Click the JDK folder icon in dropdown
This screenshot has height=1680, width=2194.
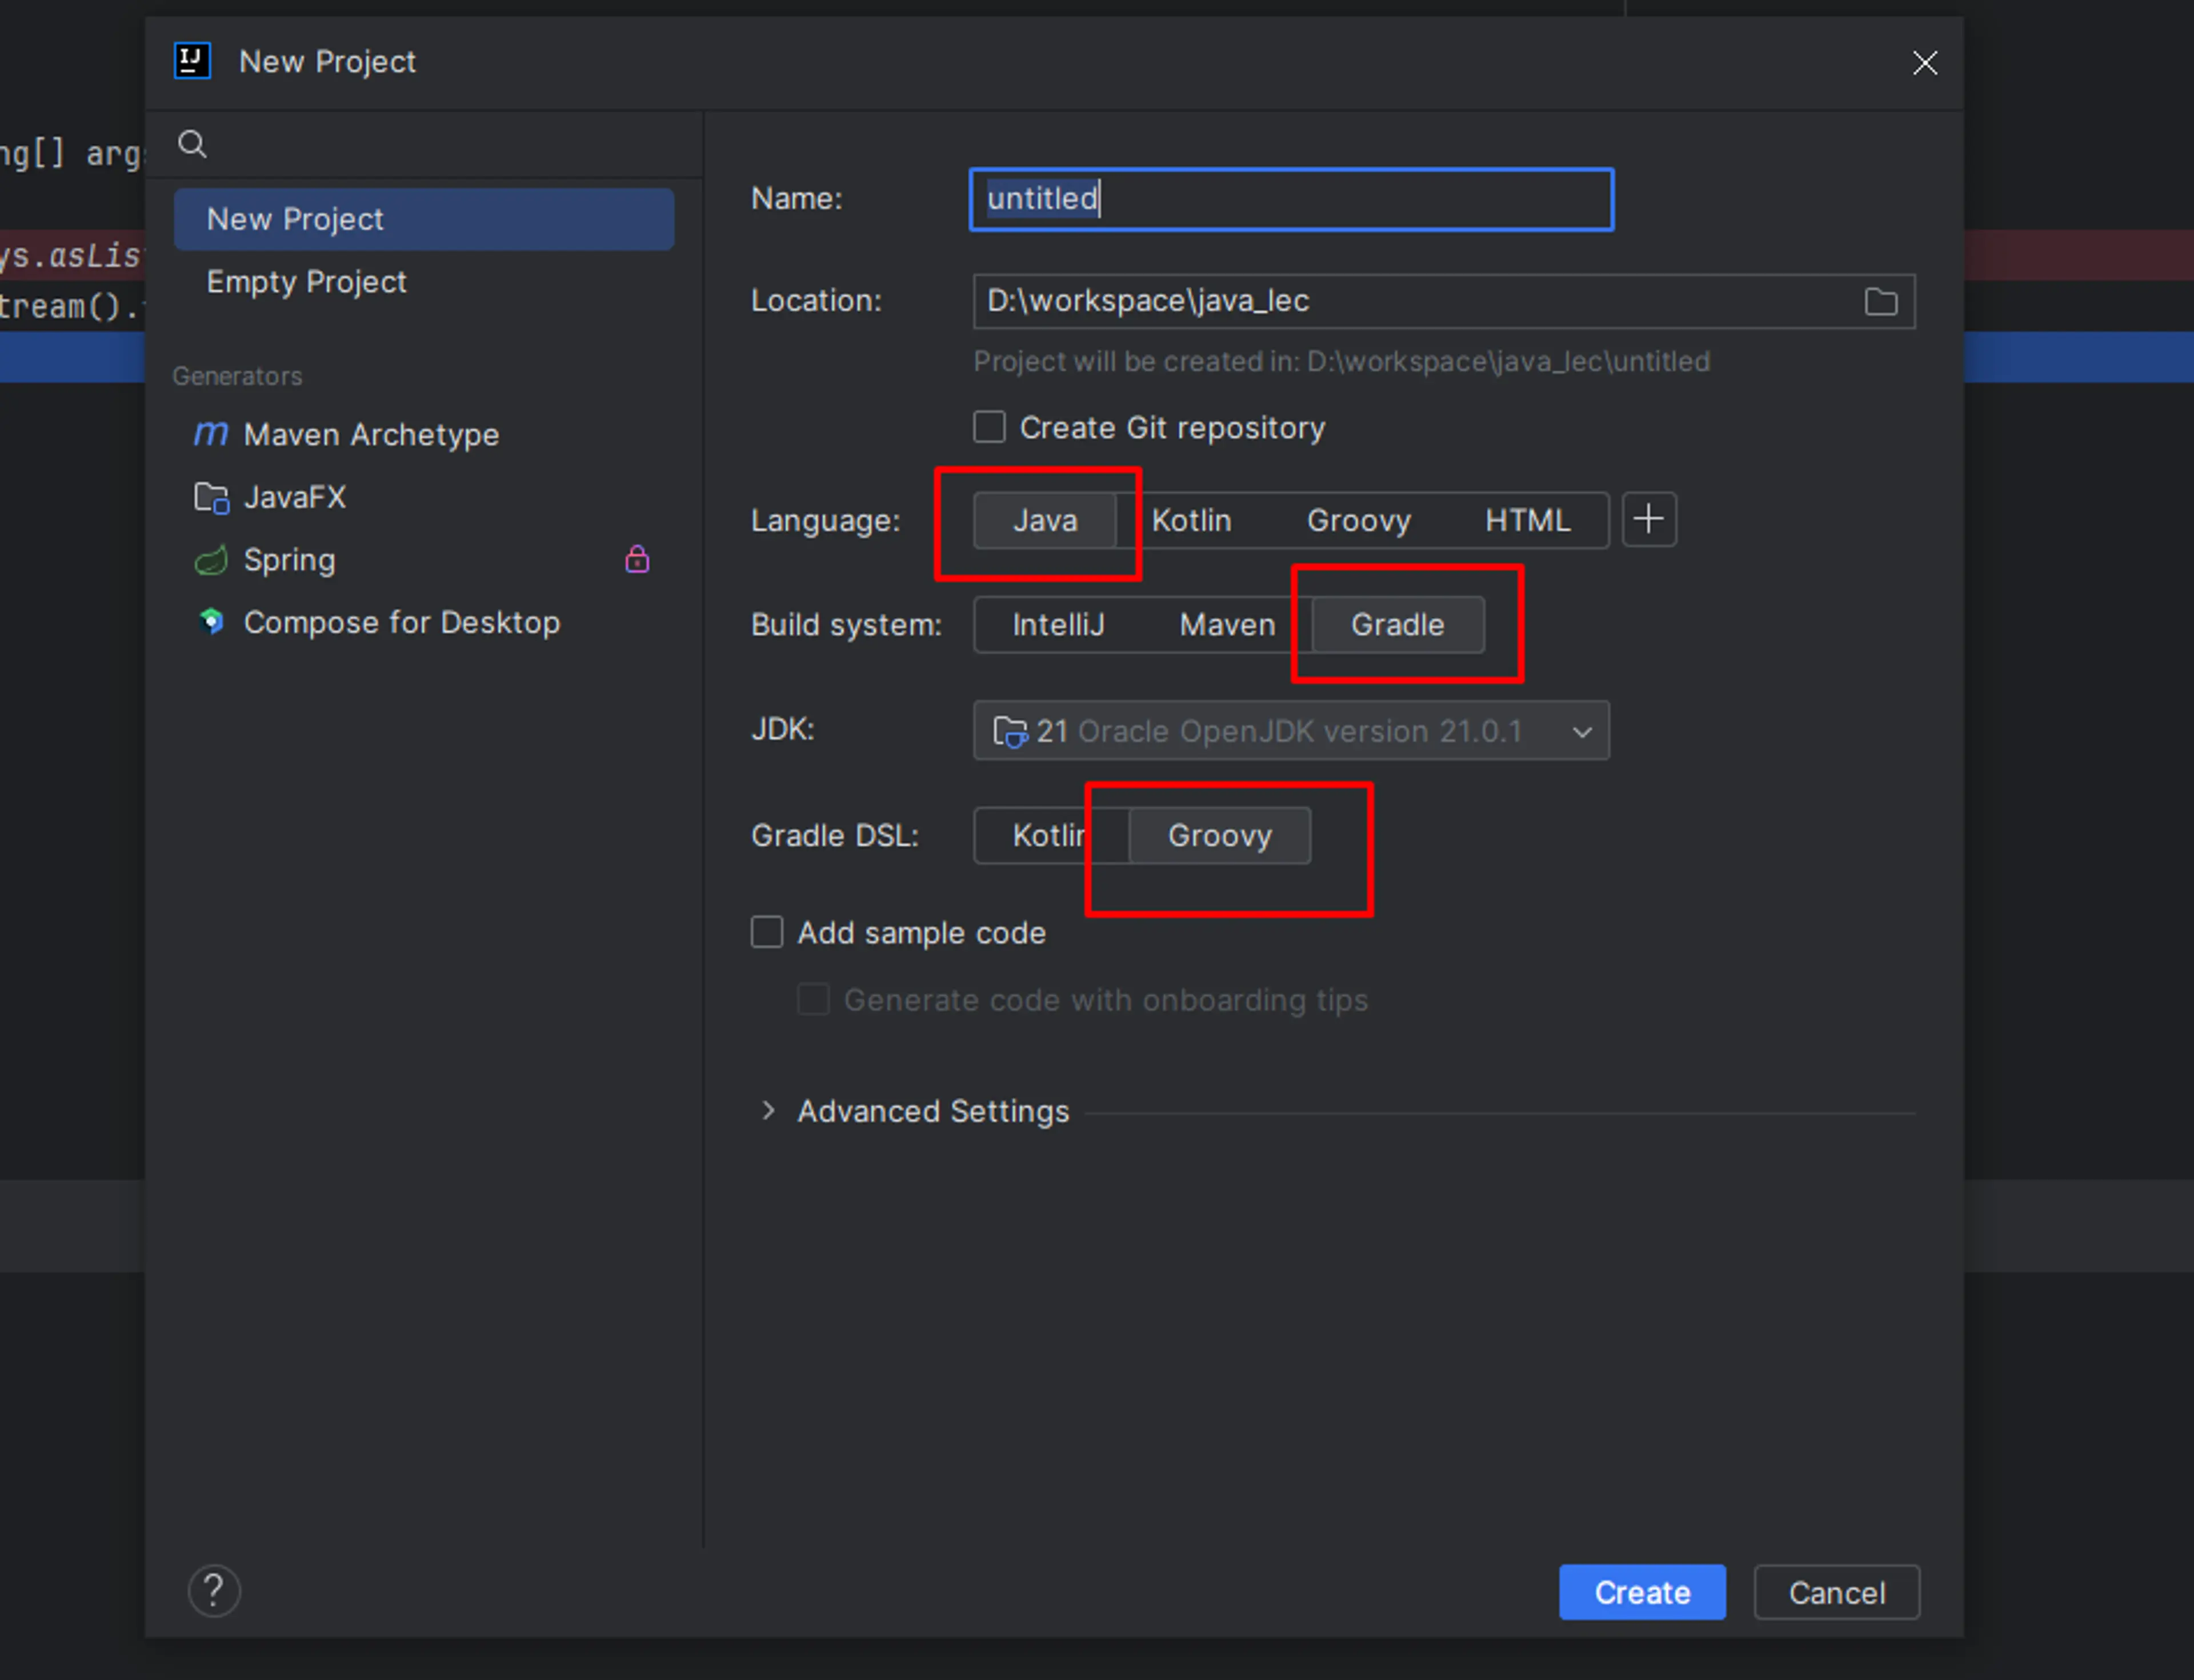click(1010, 732)
